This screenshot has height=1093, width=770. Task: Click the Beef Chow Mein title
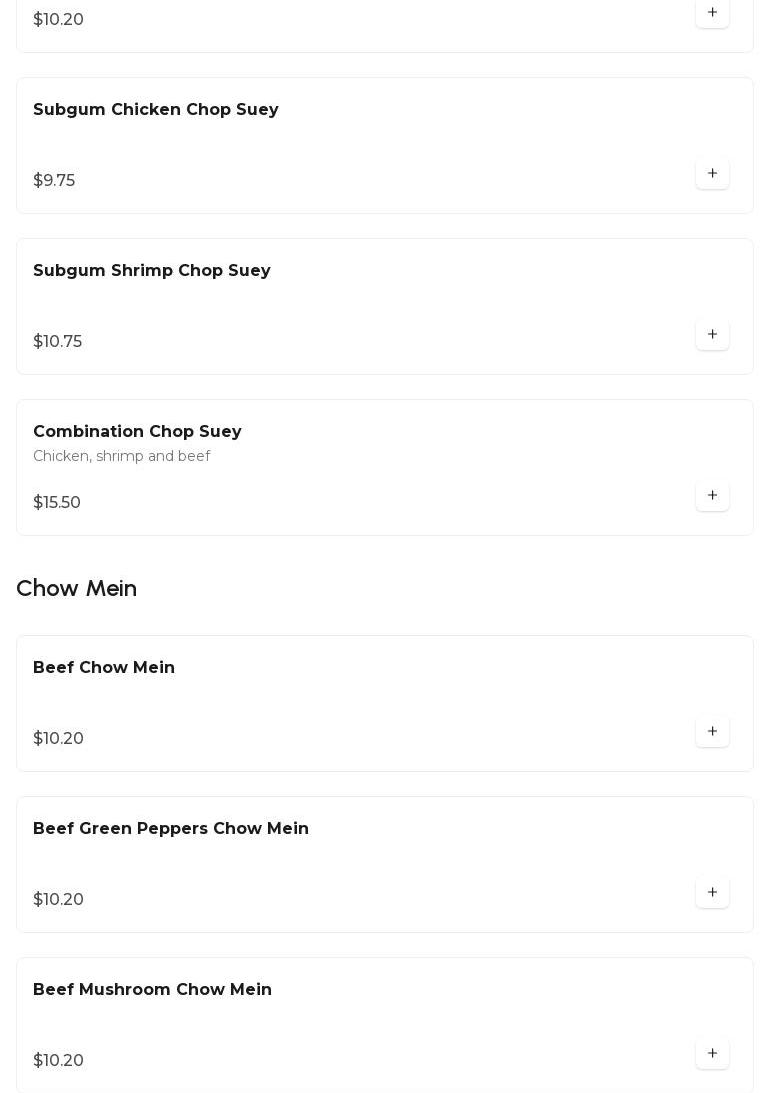104,668
